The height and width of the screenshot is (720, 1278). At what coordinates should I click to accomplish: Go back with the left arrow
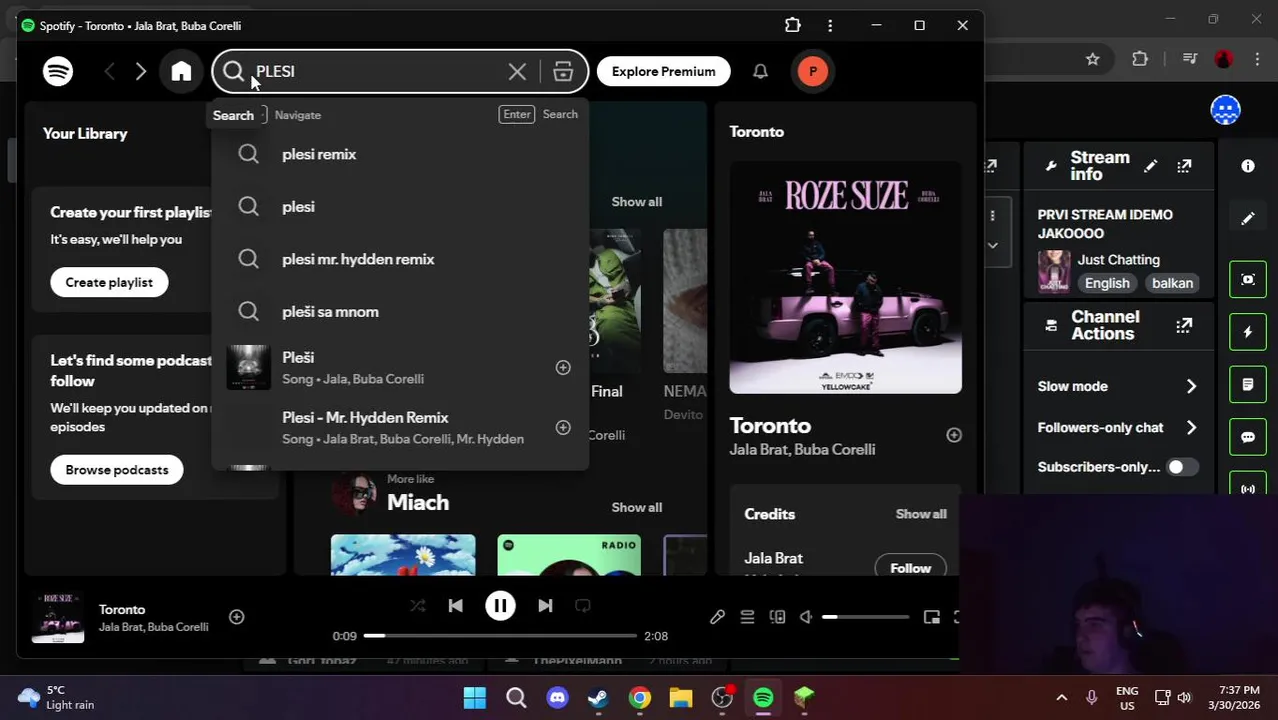(110, 71)
